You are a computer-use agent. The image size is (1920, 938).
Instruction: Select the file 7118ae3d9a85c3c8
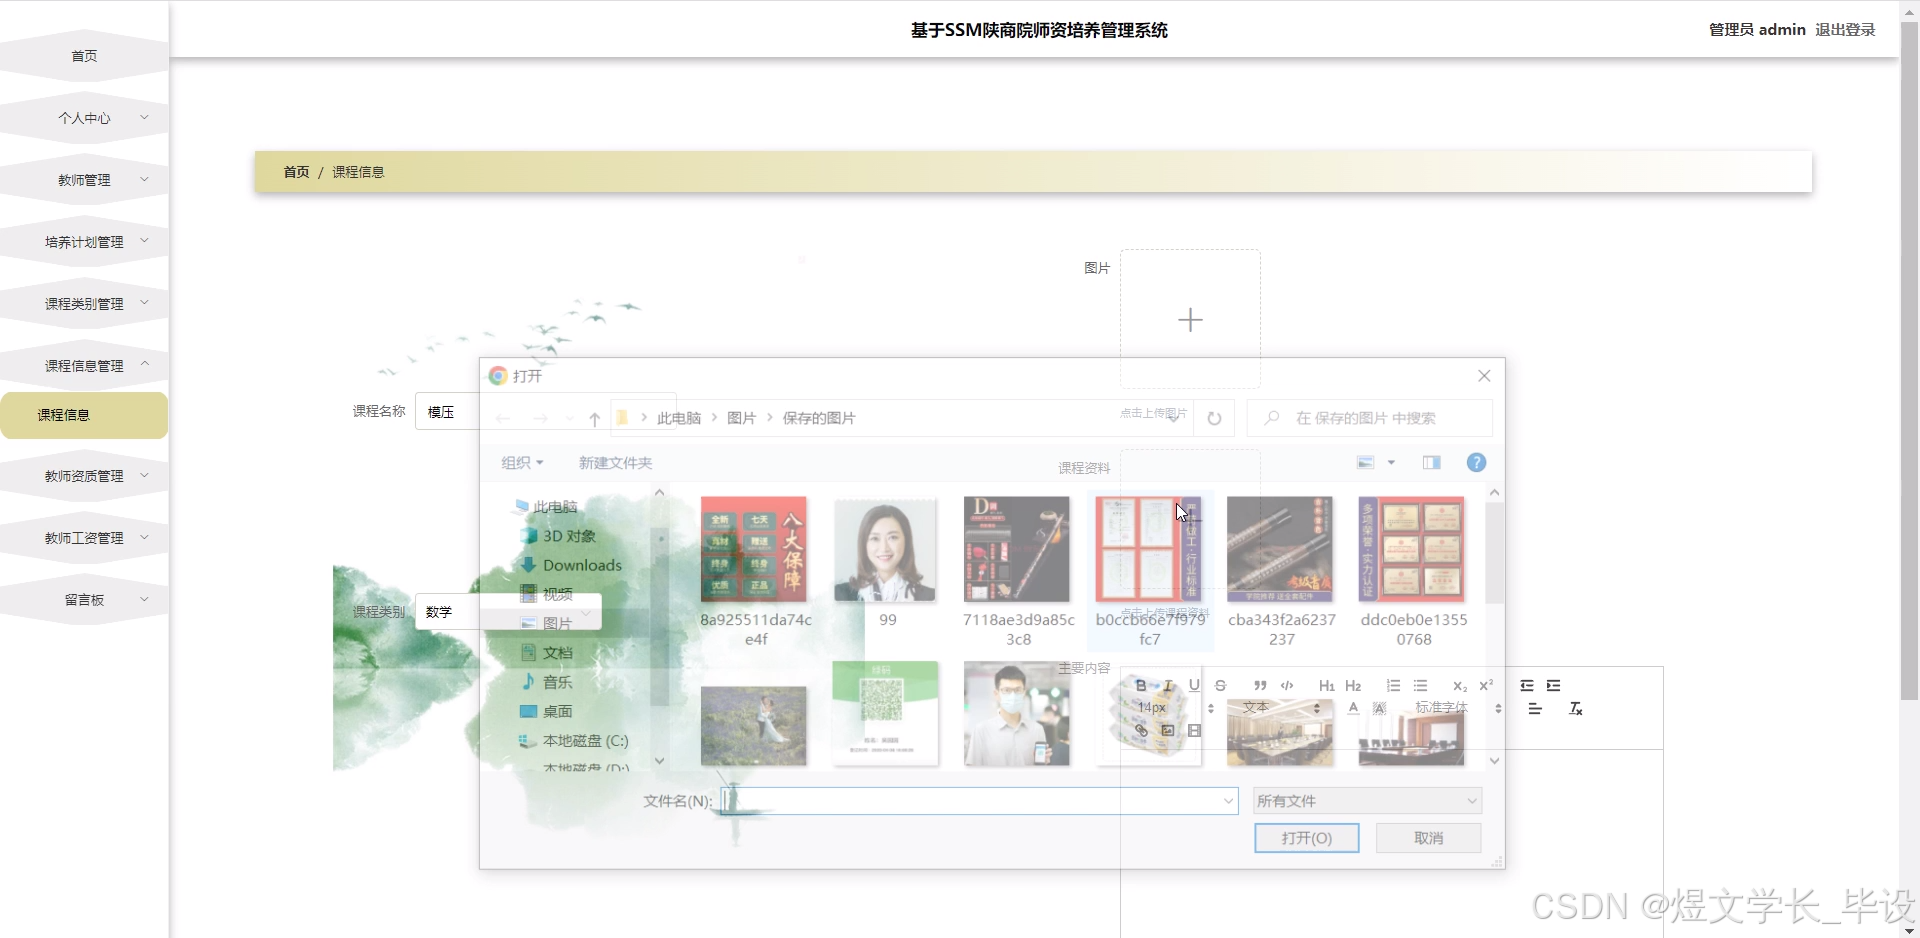point(1018,572)
